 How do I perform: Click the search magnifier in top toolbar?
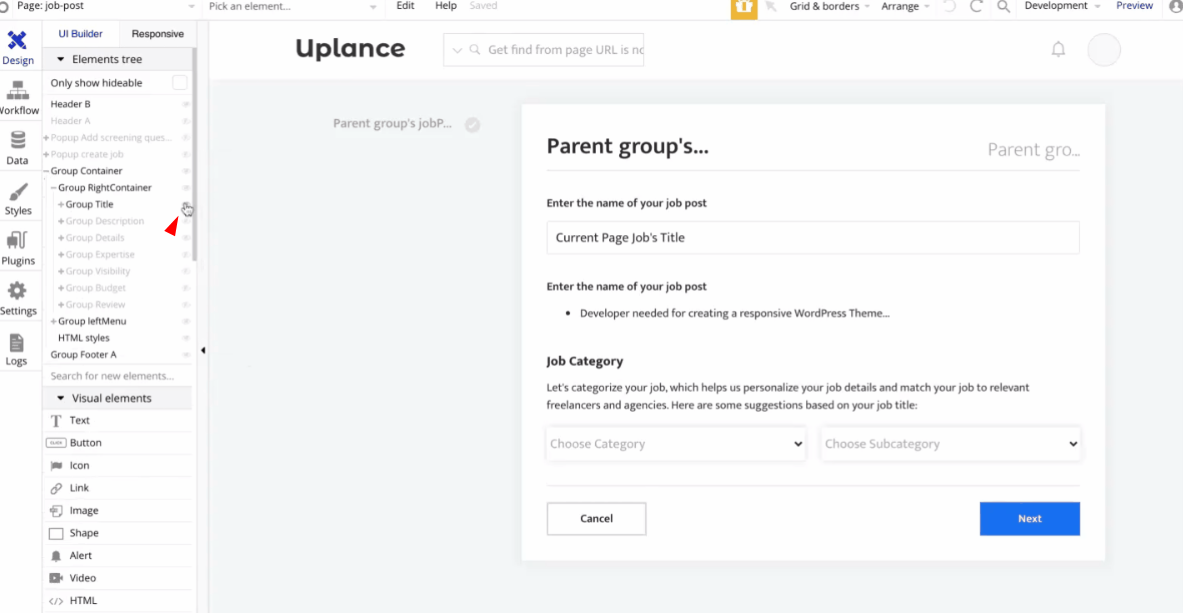pyautogui.click(x=1003, y=7)
